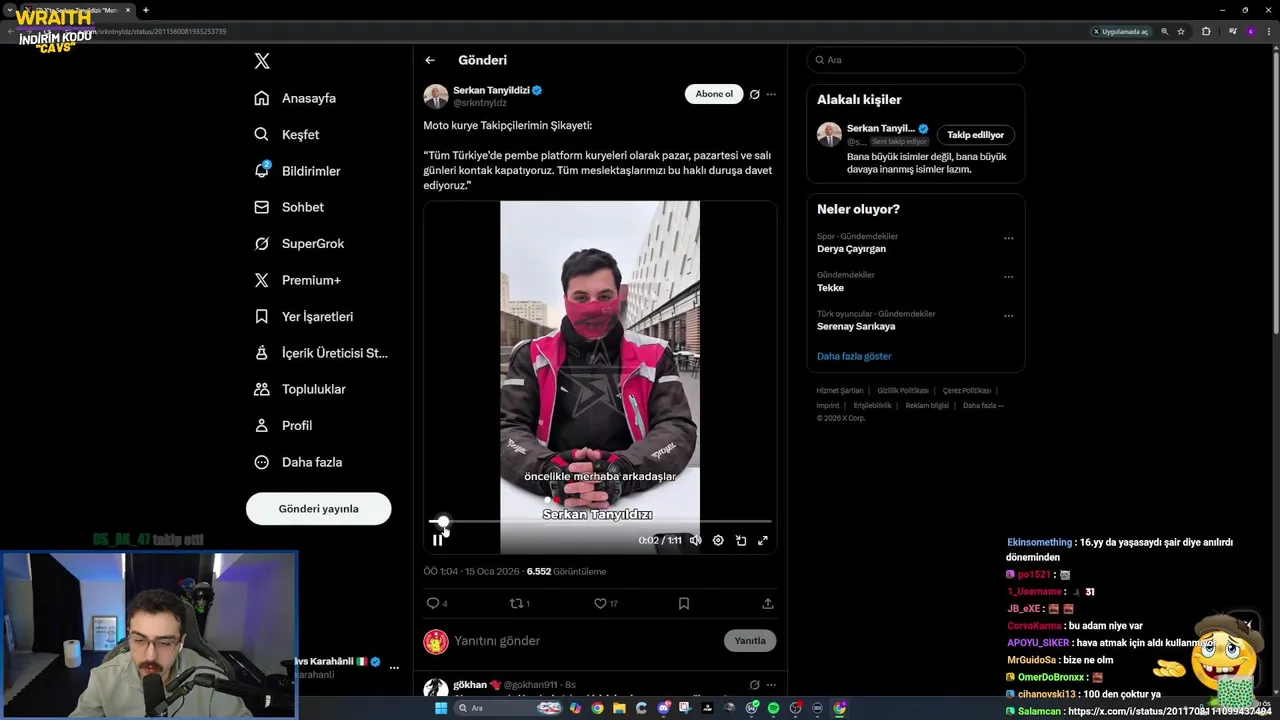Screen dimensions: 1280x720
Task: Click the Ara search field on X
Action: [916, 60]
